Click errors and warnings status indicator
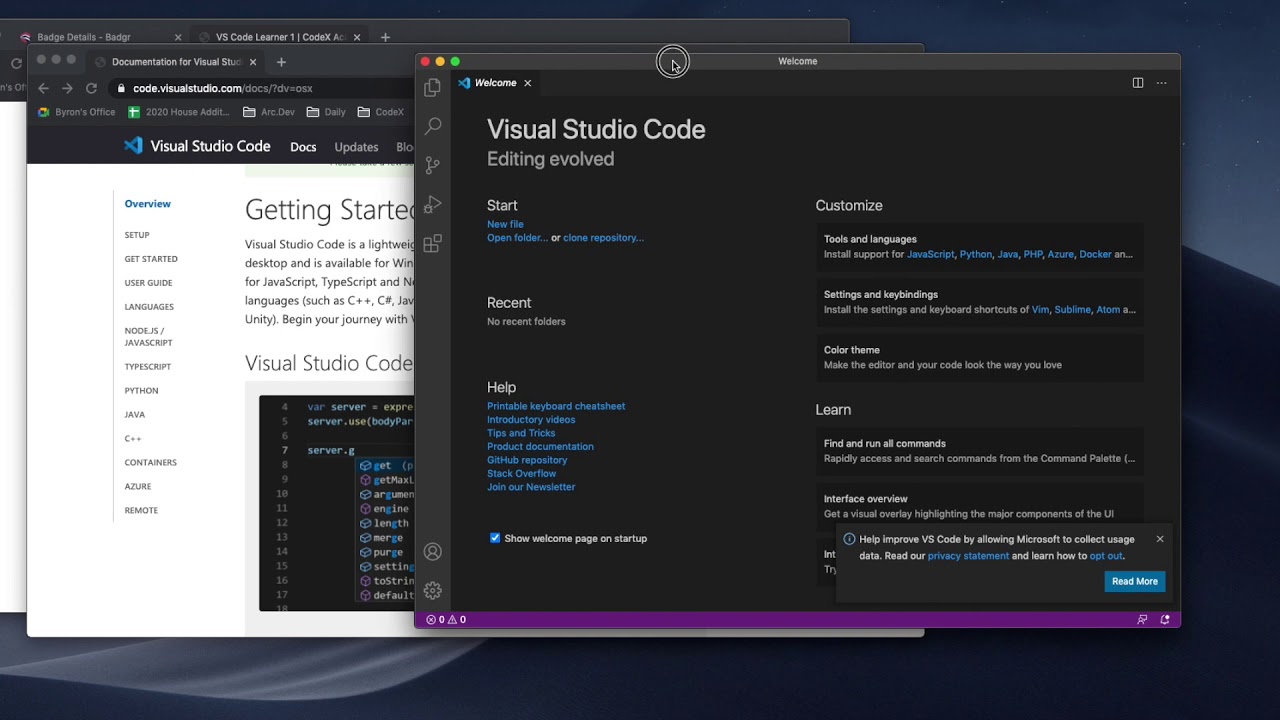 click(x=446, y=620)
